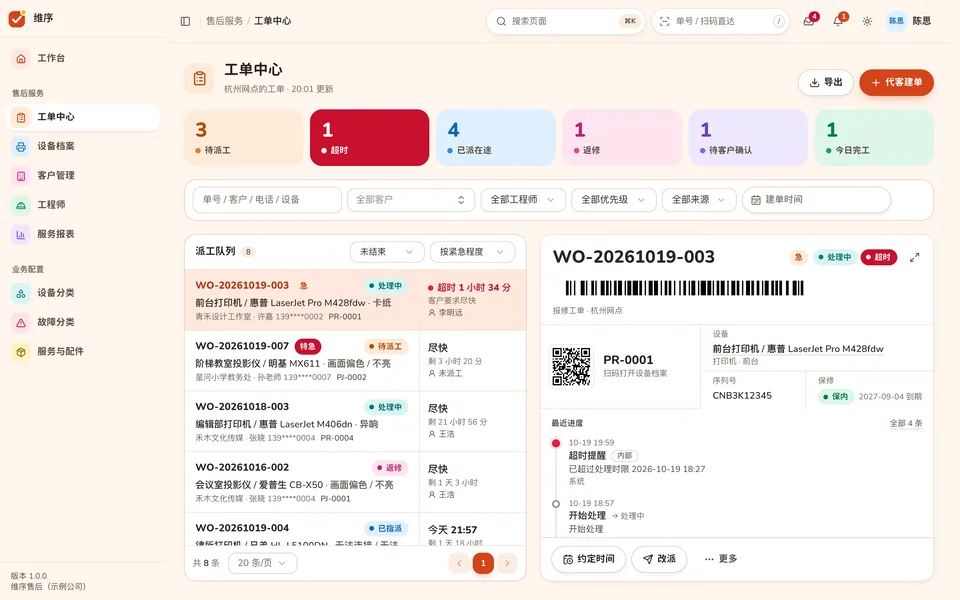
Task: Focus the 建单时间 date field
Action: pyautogui.click(x=816, y=200)
